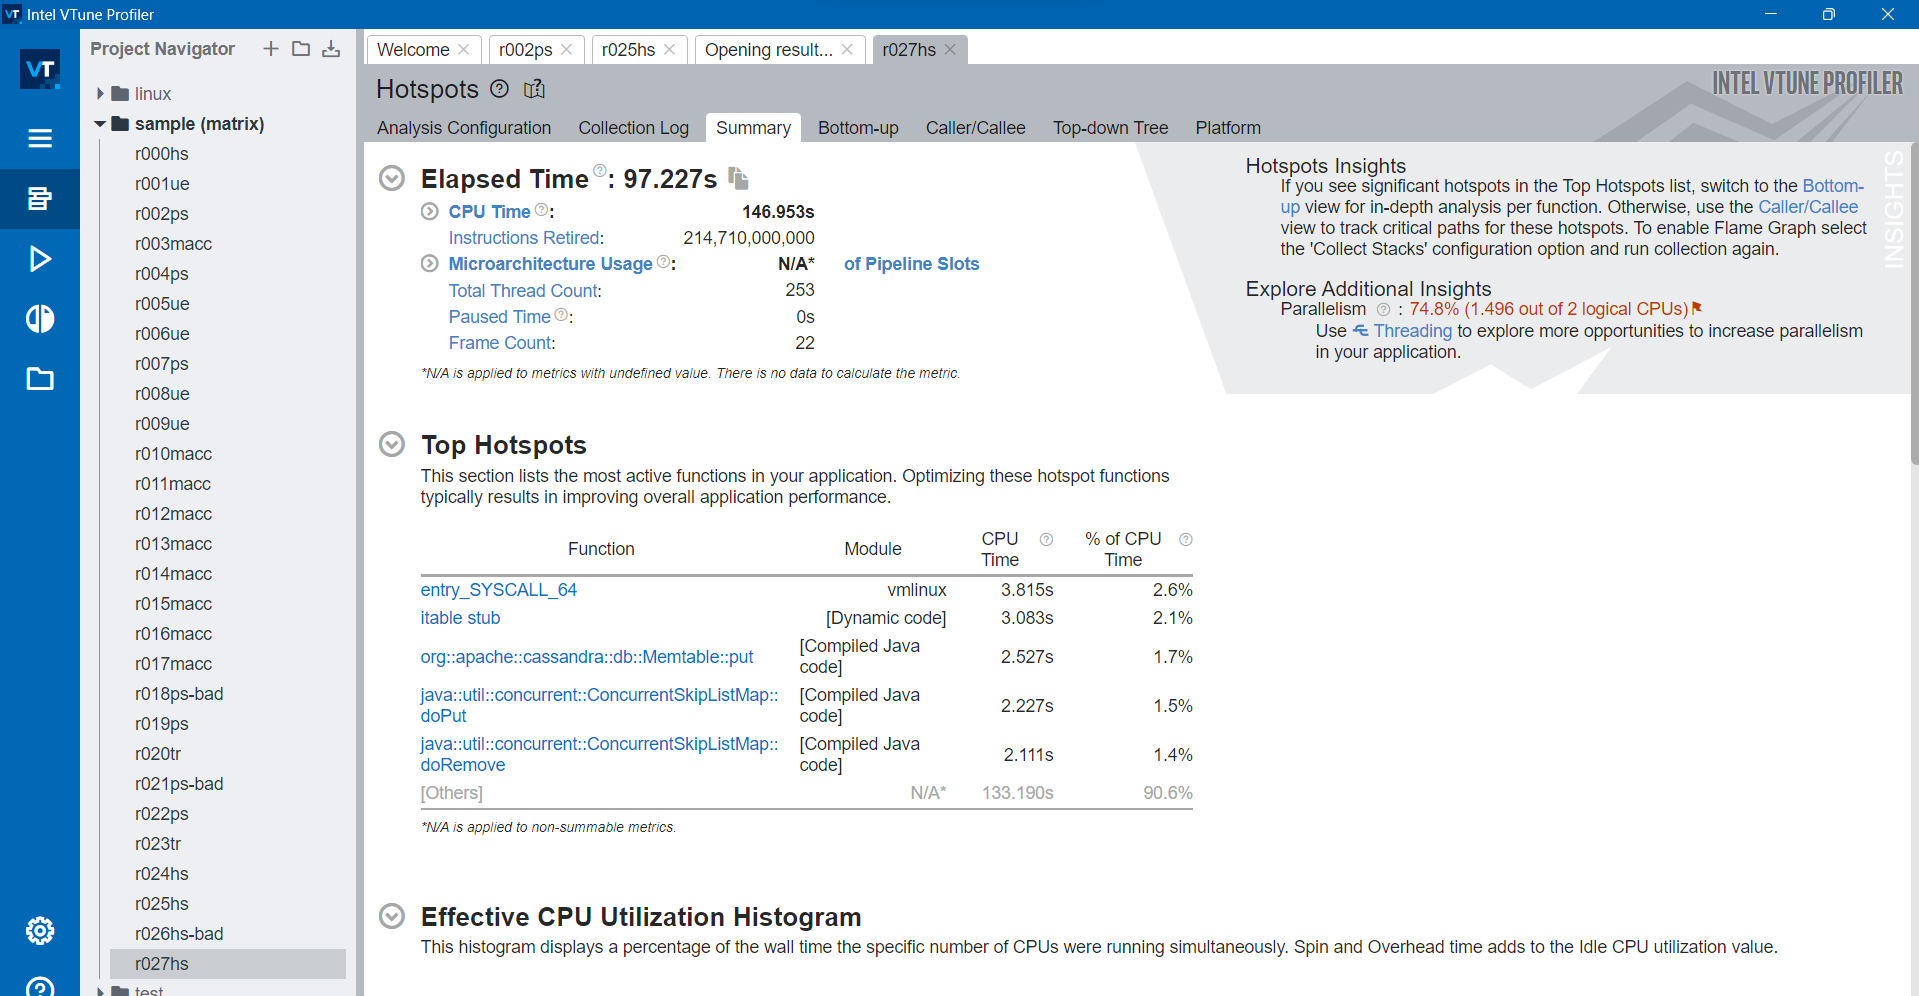Image resolution: width=1919 pixels, height=996 pixels.
Task: Open the hamburger navigation menu
Action: 40,139
